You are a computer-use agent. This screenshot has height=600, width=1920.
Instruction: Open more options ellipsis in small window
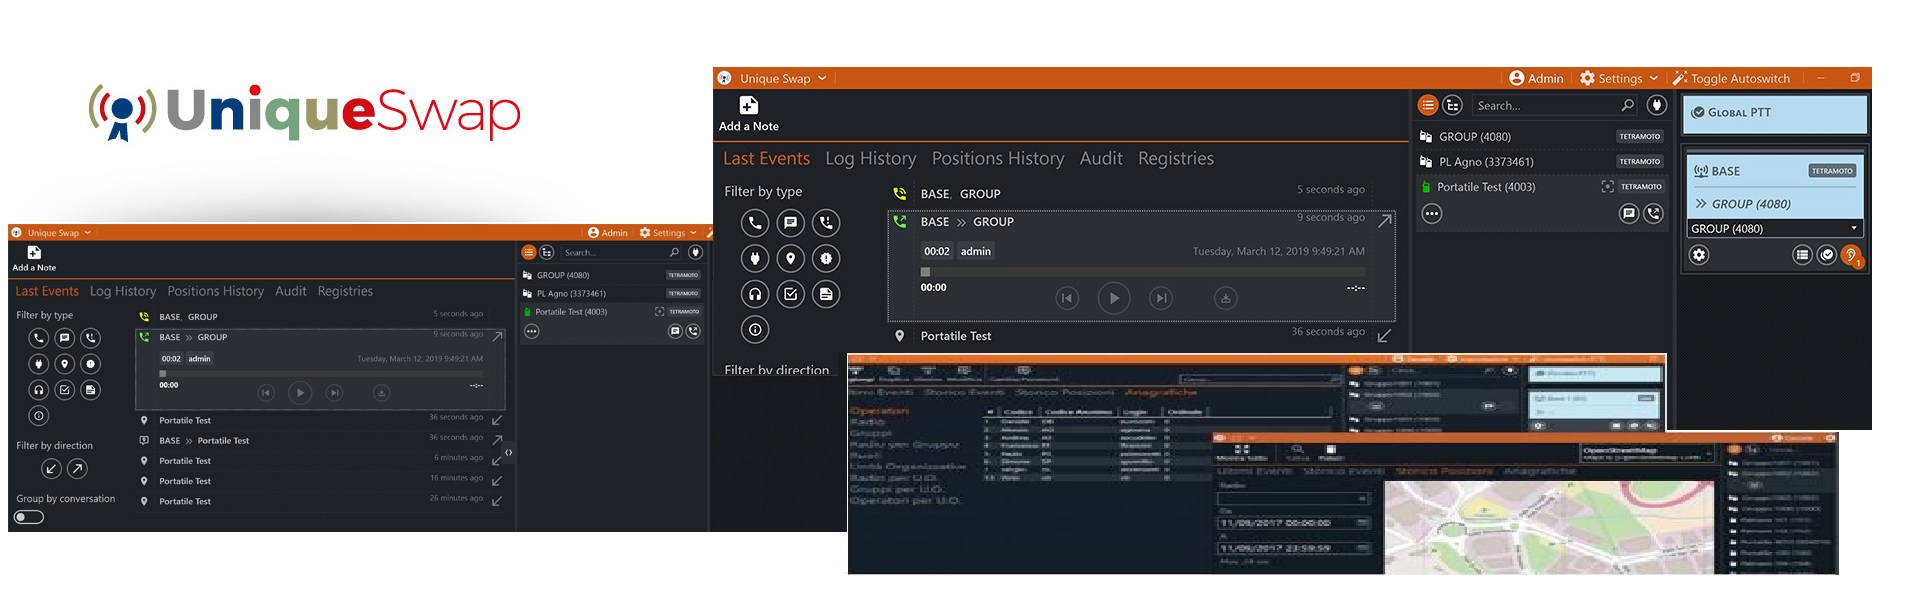tap(532, 331)
